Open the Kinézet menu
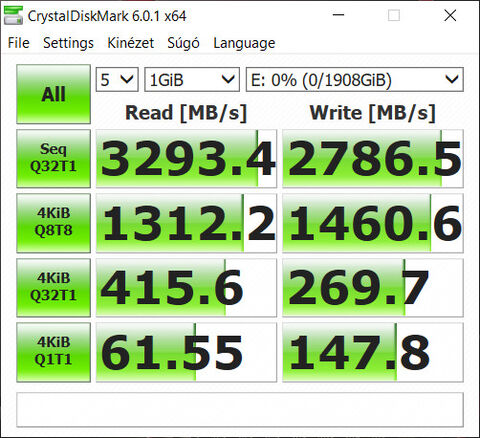This screenshot has height=438, width=480. 130,43
